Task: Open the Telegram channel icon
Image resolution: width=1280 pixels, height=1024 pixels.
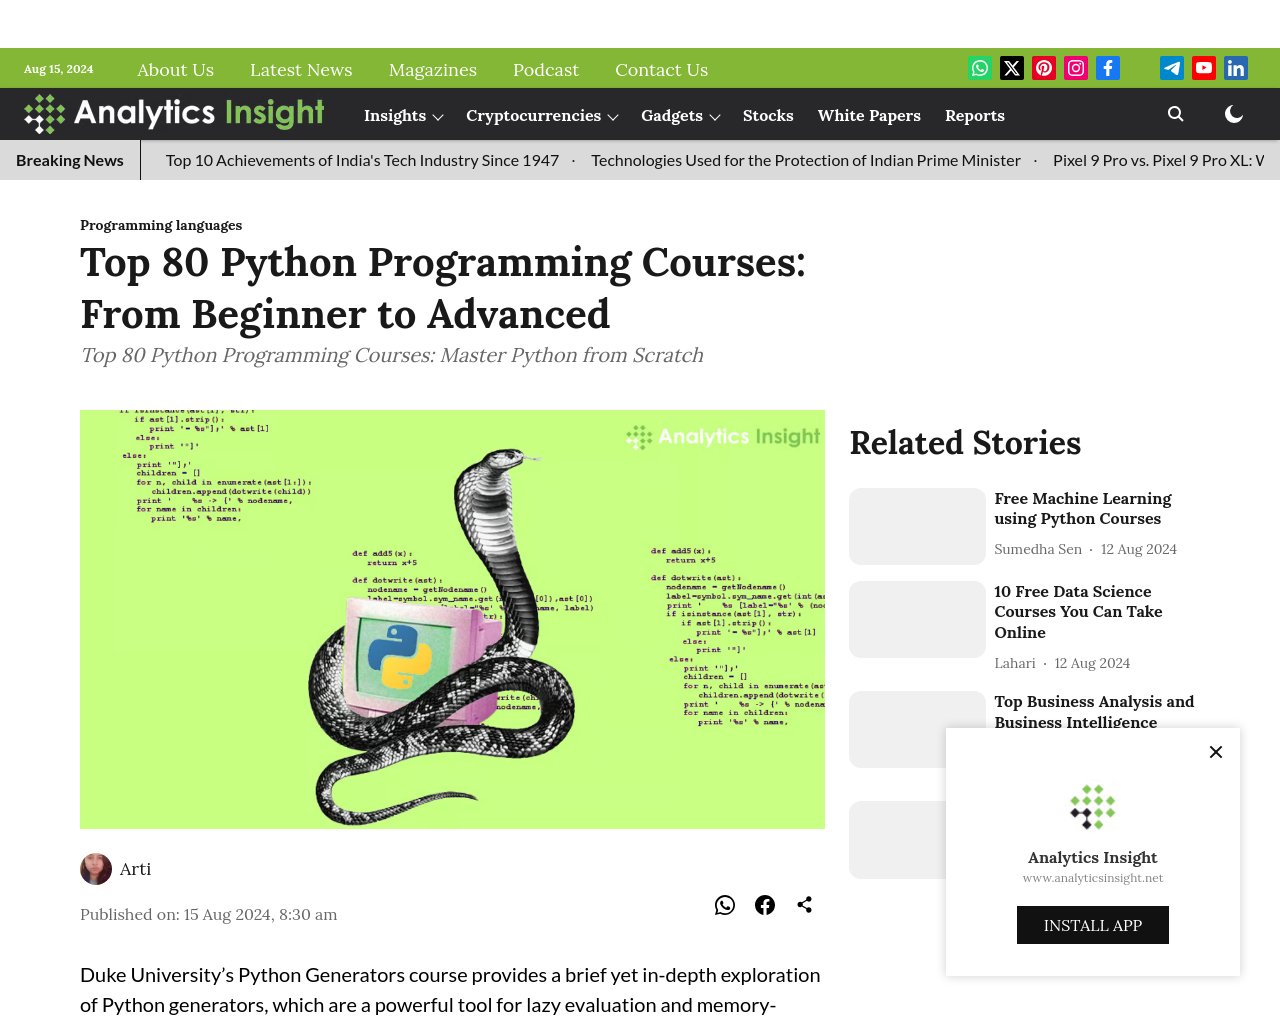Action: click(x=1172, y=68)
